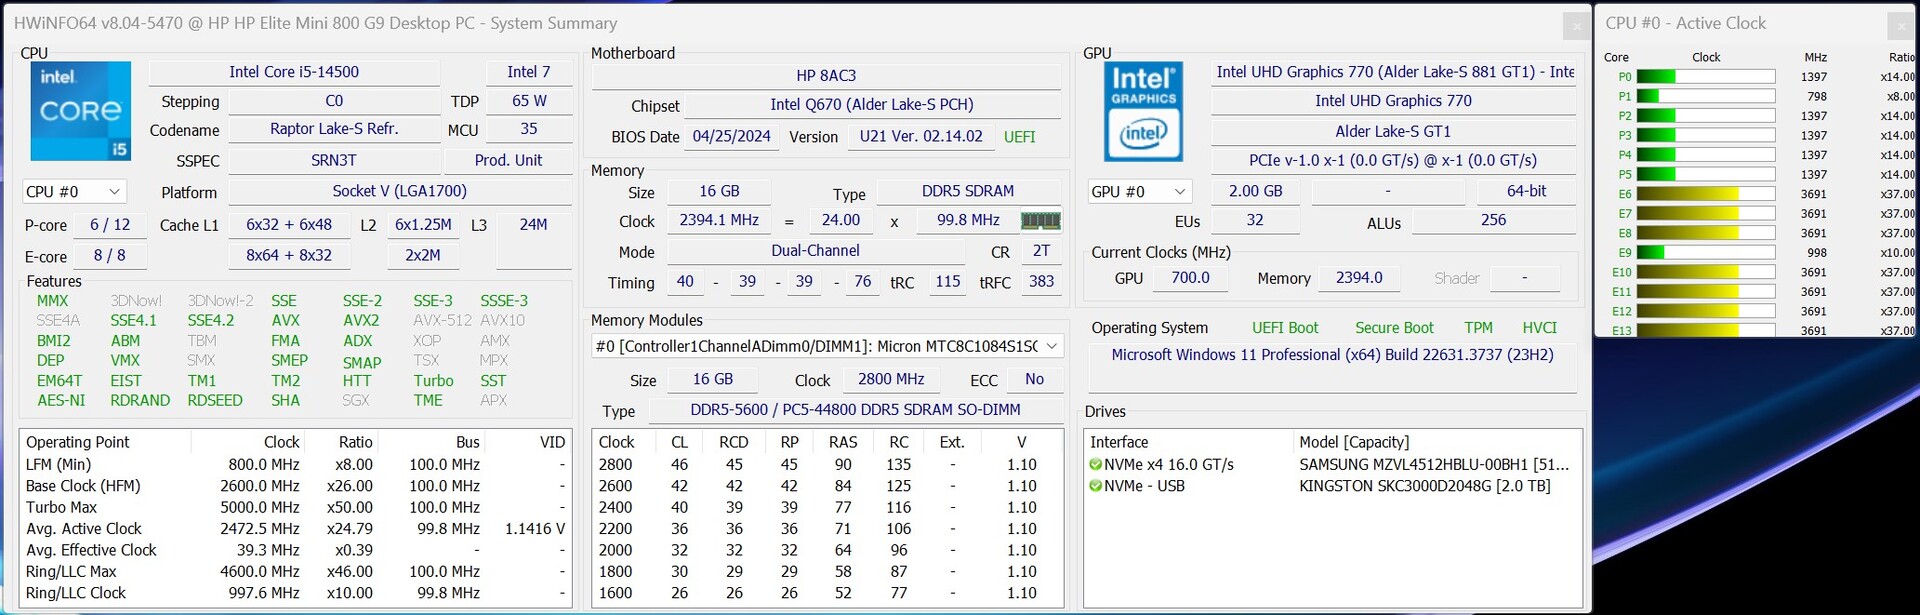Open the CPU #0 selector dropdown
This screenshot has width=1920, height=615.
coord(74,191)
